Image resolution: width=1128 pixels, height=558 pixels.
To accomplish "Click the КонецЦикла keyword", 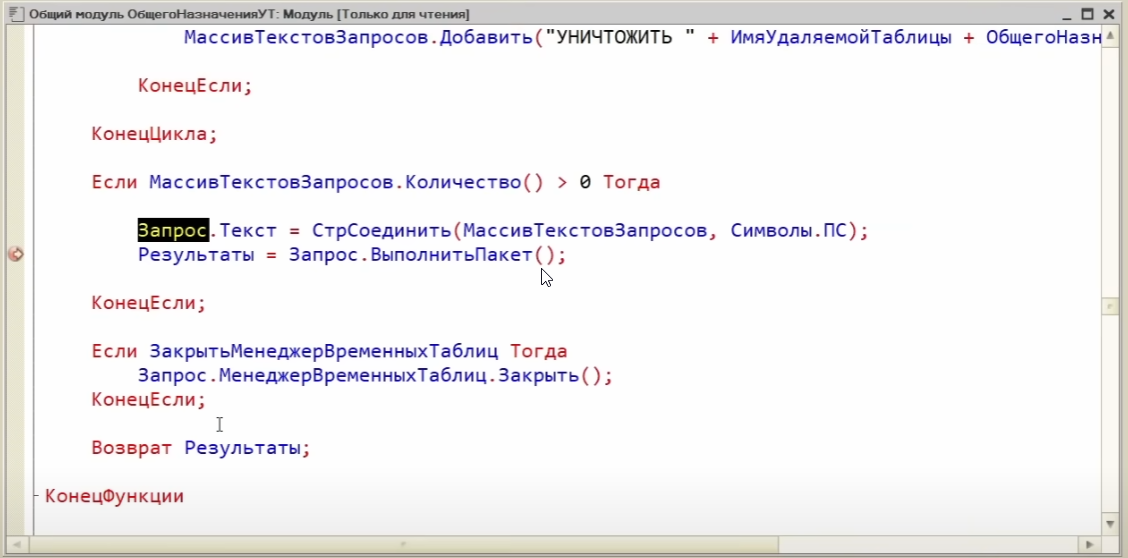I will coord(150,134).
